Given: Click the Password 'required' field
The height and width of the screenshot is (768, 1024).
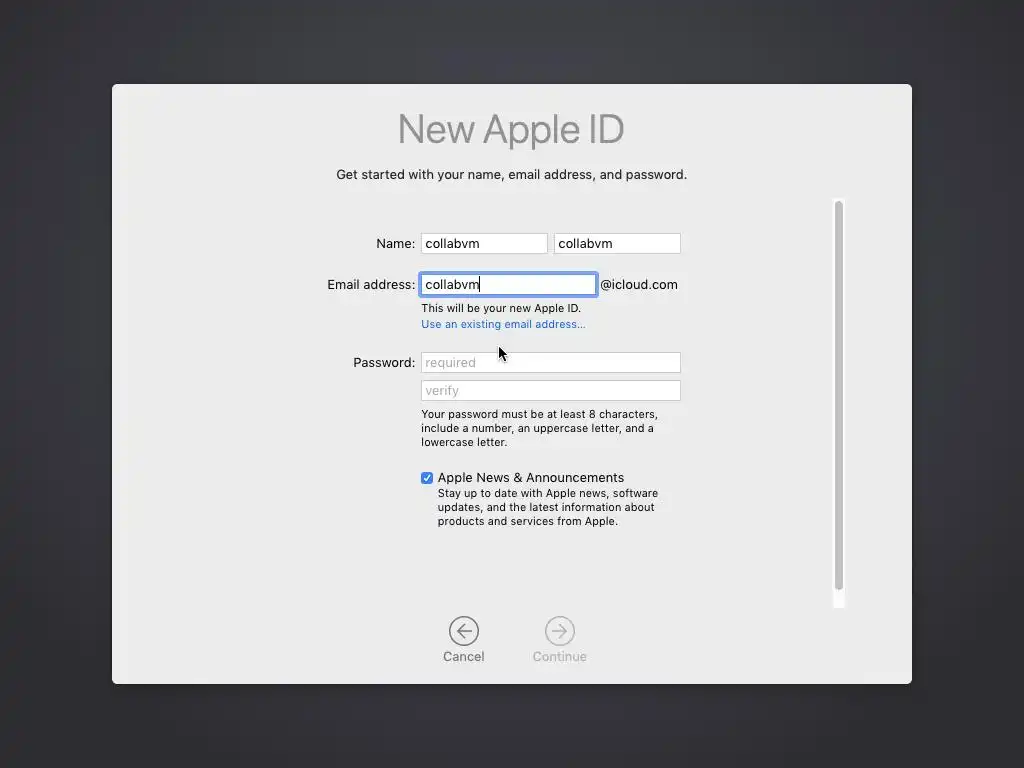Looking at the screenshot, I should [551, 362].
